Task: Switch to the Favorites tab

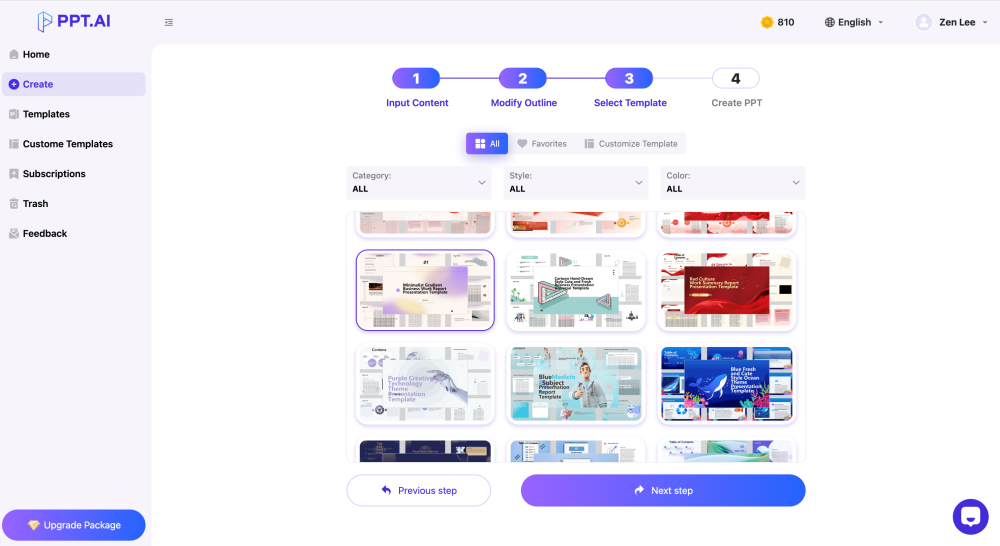Action: click(542, 144)
